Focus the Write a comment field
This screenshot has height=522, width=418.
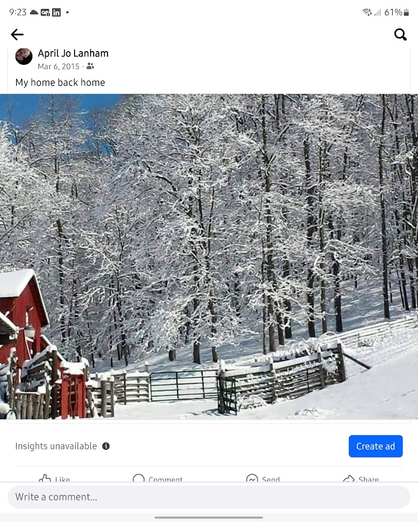click(x=209, y=497)
